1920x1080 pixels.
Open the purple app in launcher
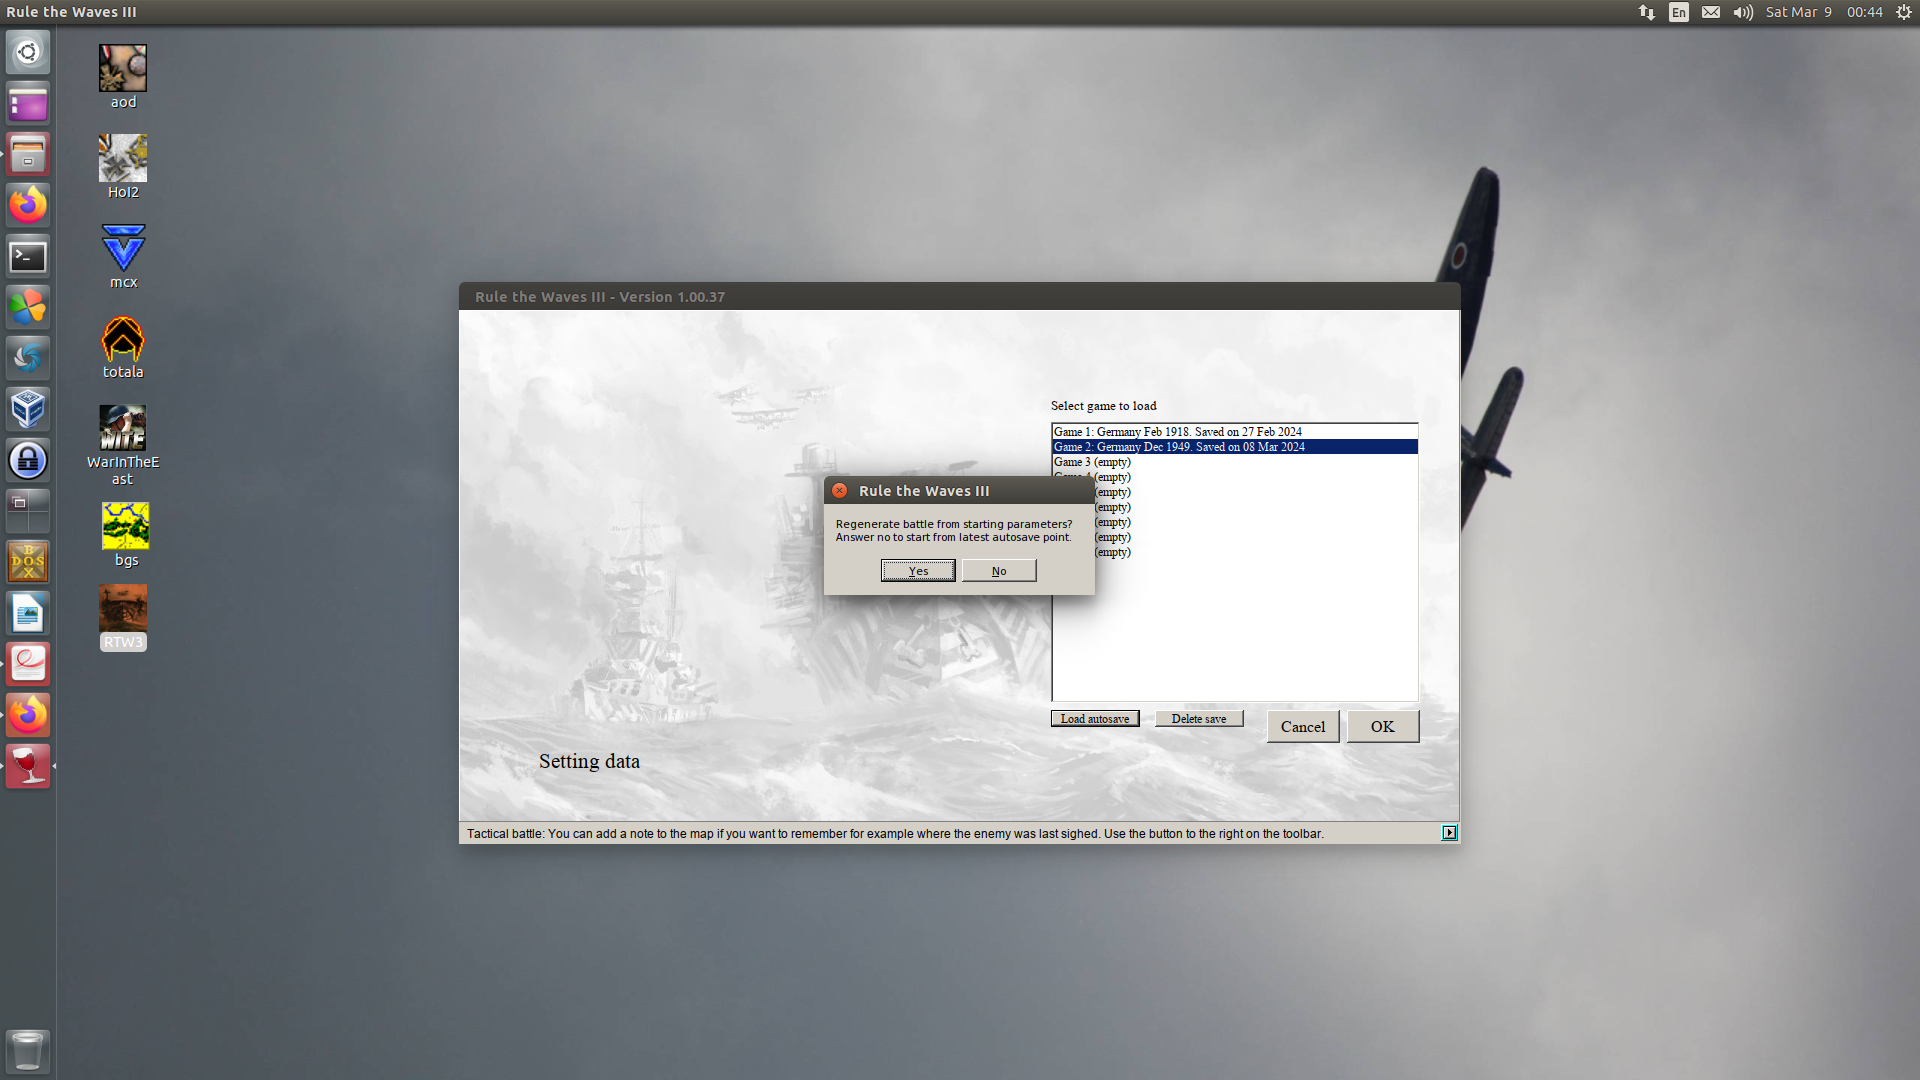pos(28,103)
